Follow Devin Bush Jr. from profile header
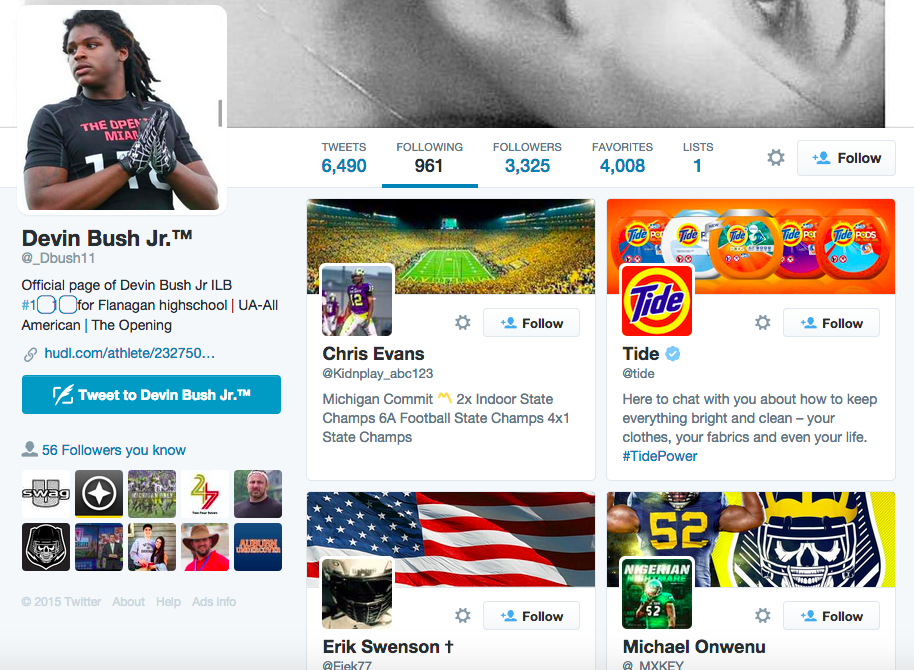Viewport: 914px width, 670px height. [x=846, y=158]
